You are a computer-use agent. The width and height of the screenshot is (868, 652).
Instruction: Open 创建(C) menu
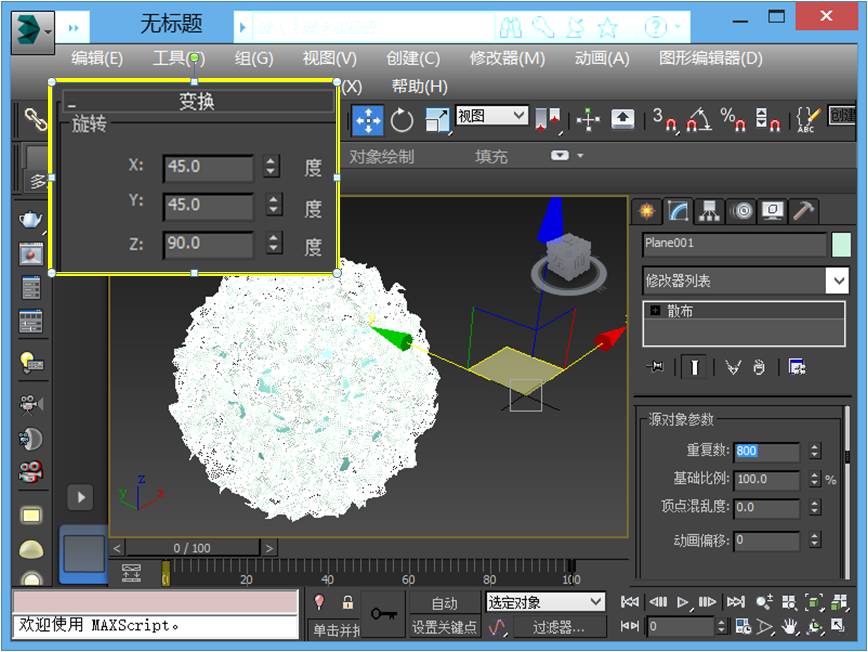413,58
